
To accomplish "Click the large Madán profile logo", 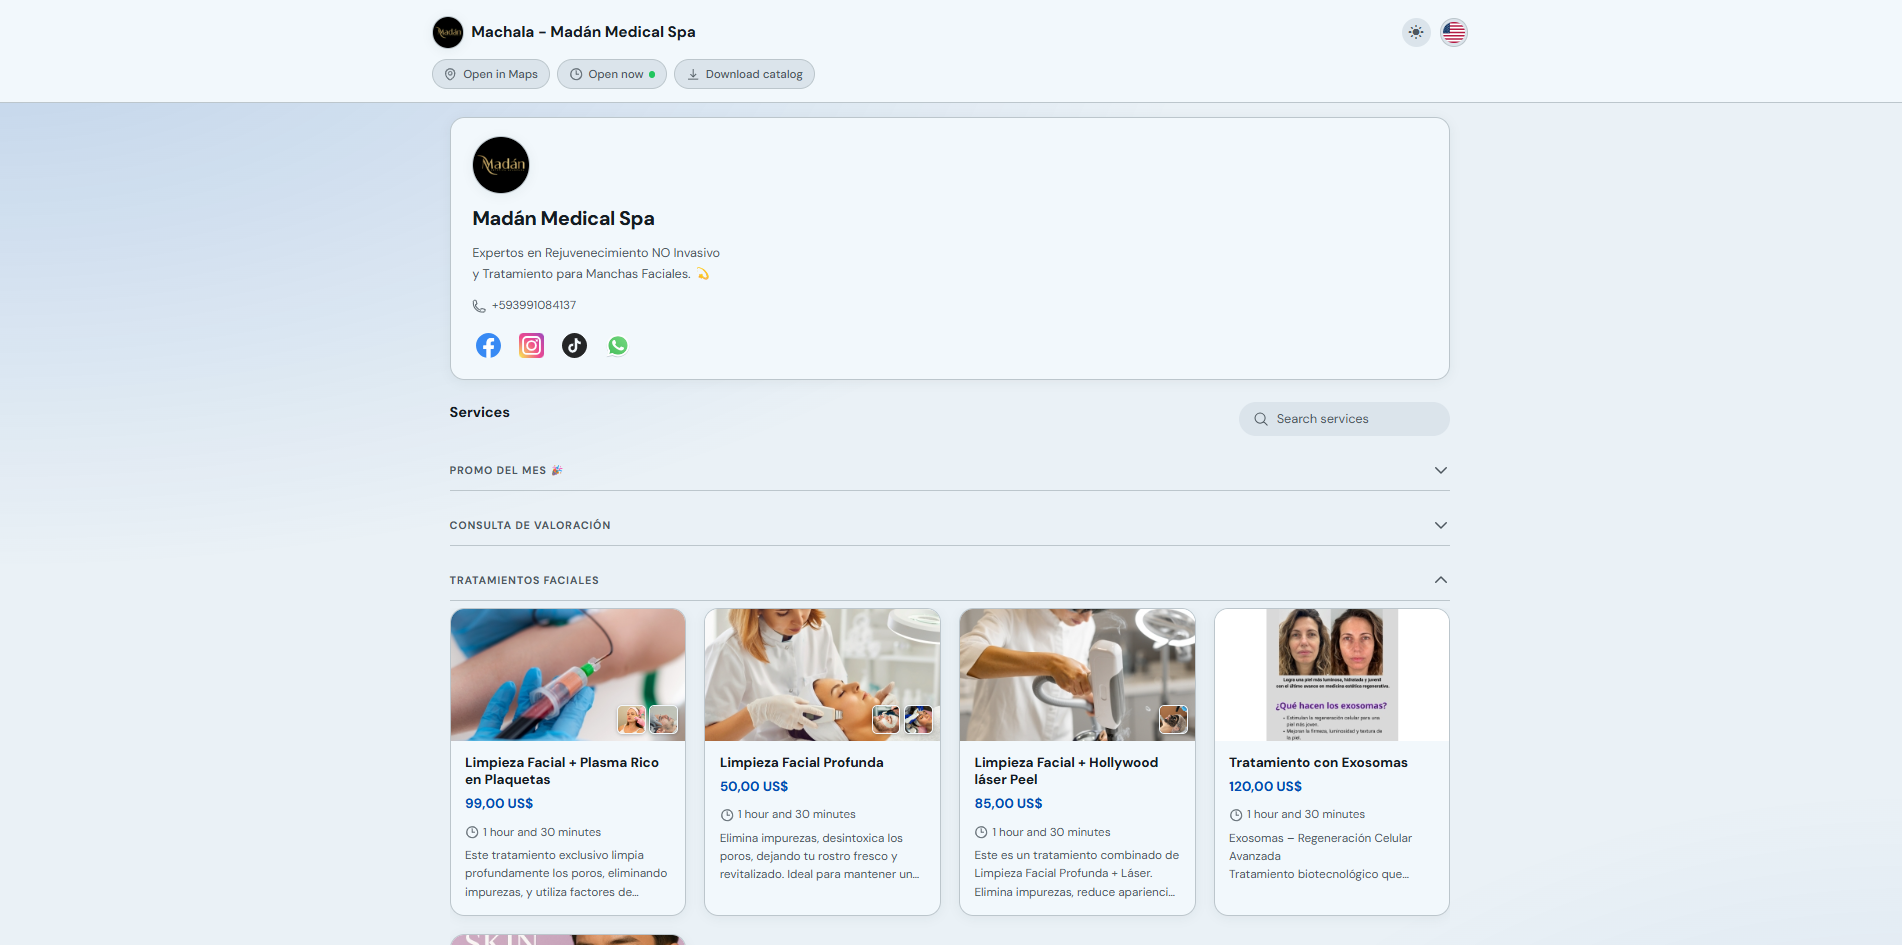I will tap(501, 165).
